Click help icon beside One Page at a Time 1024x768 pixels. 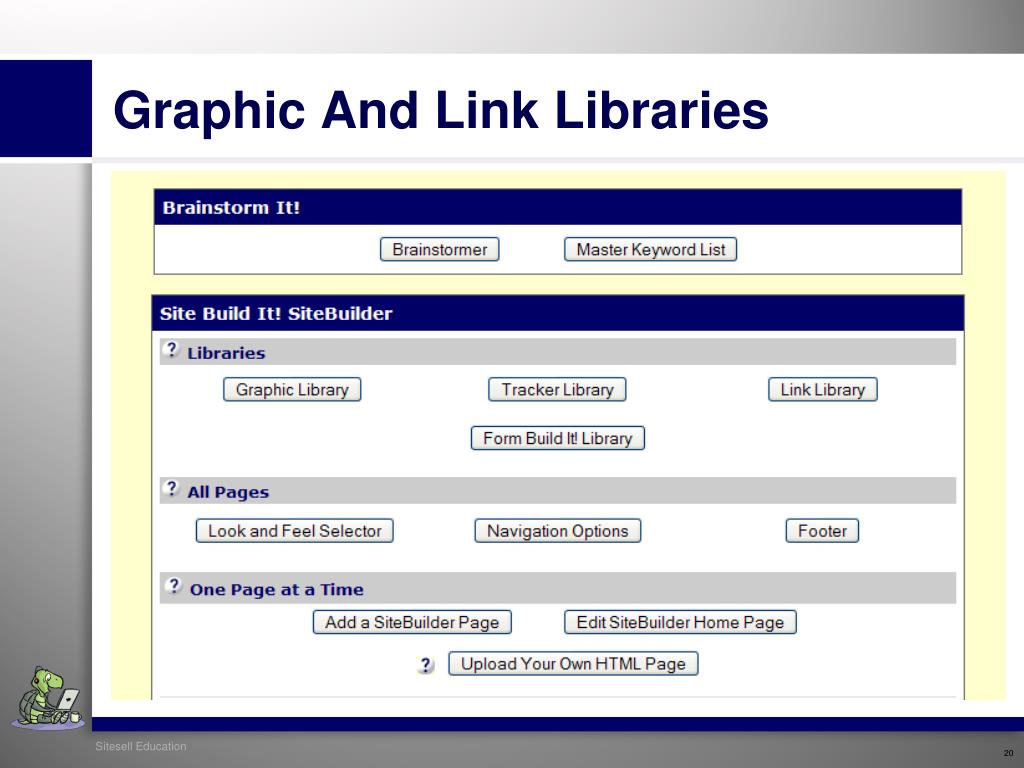(x=173, y=585)
